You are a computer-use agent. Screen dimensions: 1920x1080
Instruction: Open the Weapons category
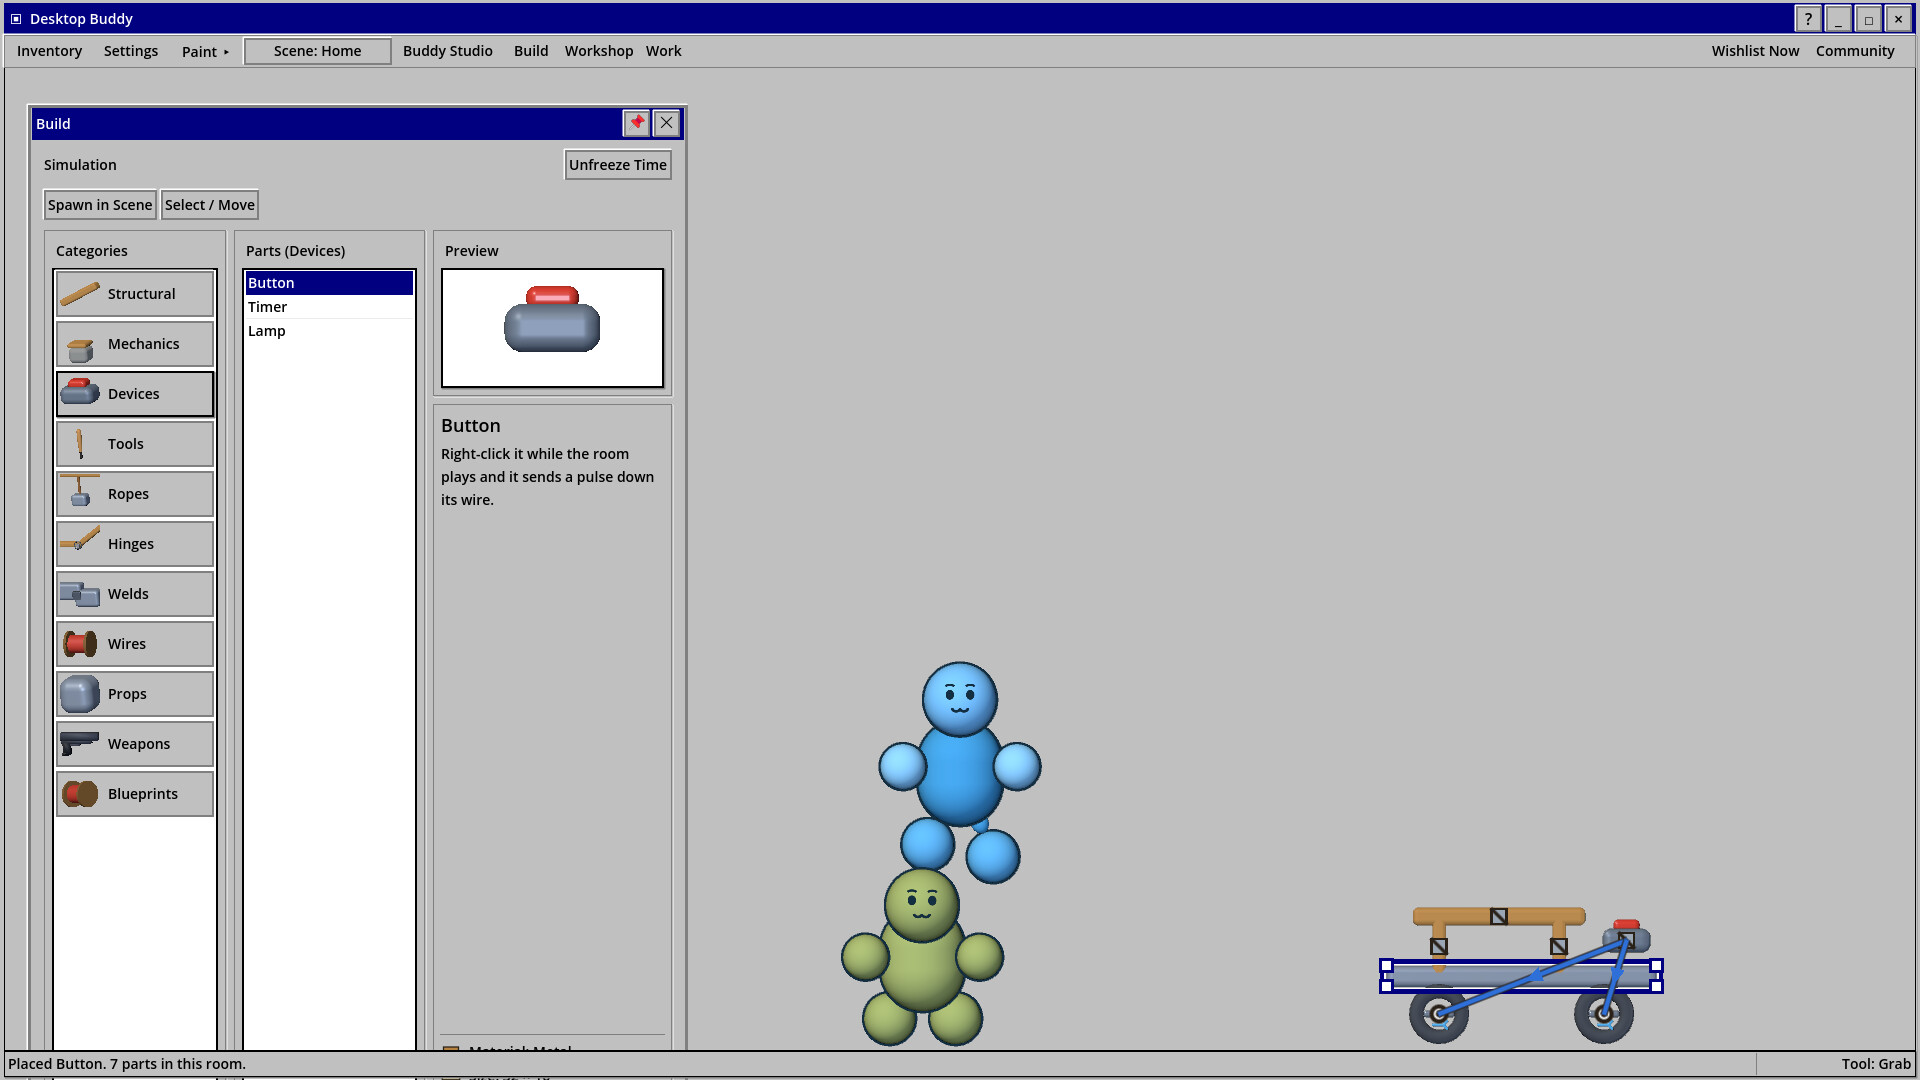(135, 744)
